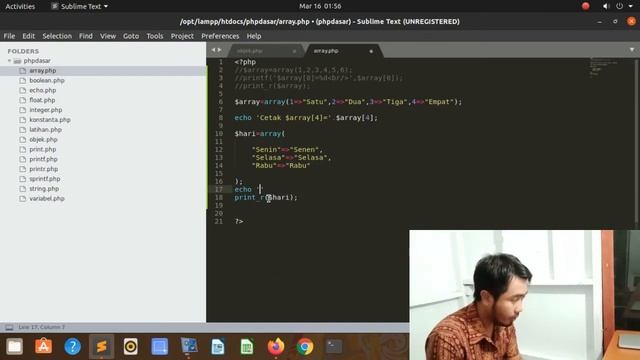Open konstanta.php in the sidebar
Image resolution: width=640 pixels, height=360 pixels.
50,120
